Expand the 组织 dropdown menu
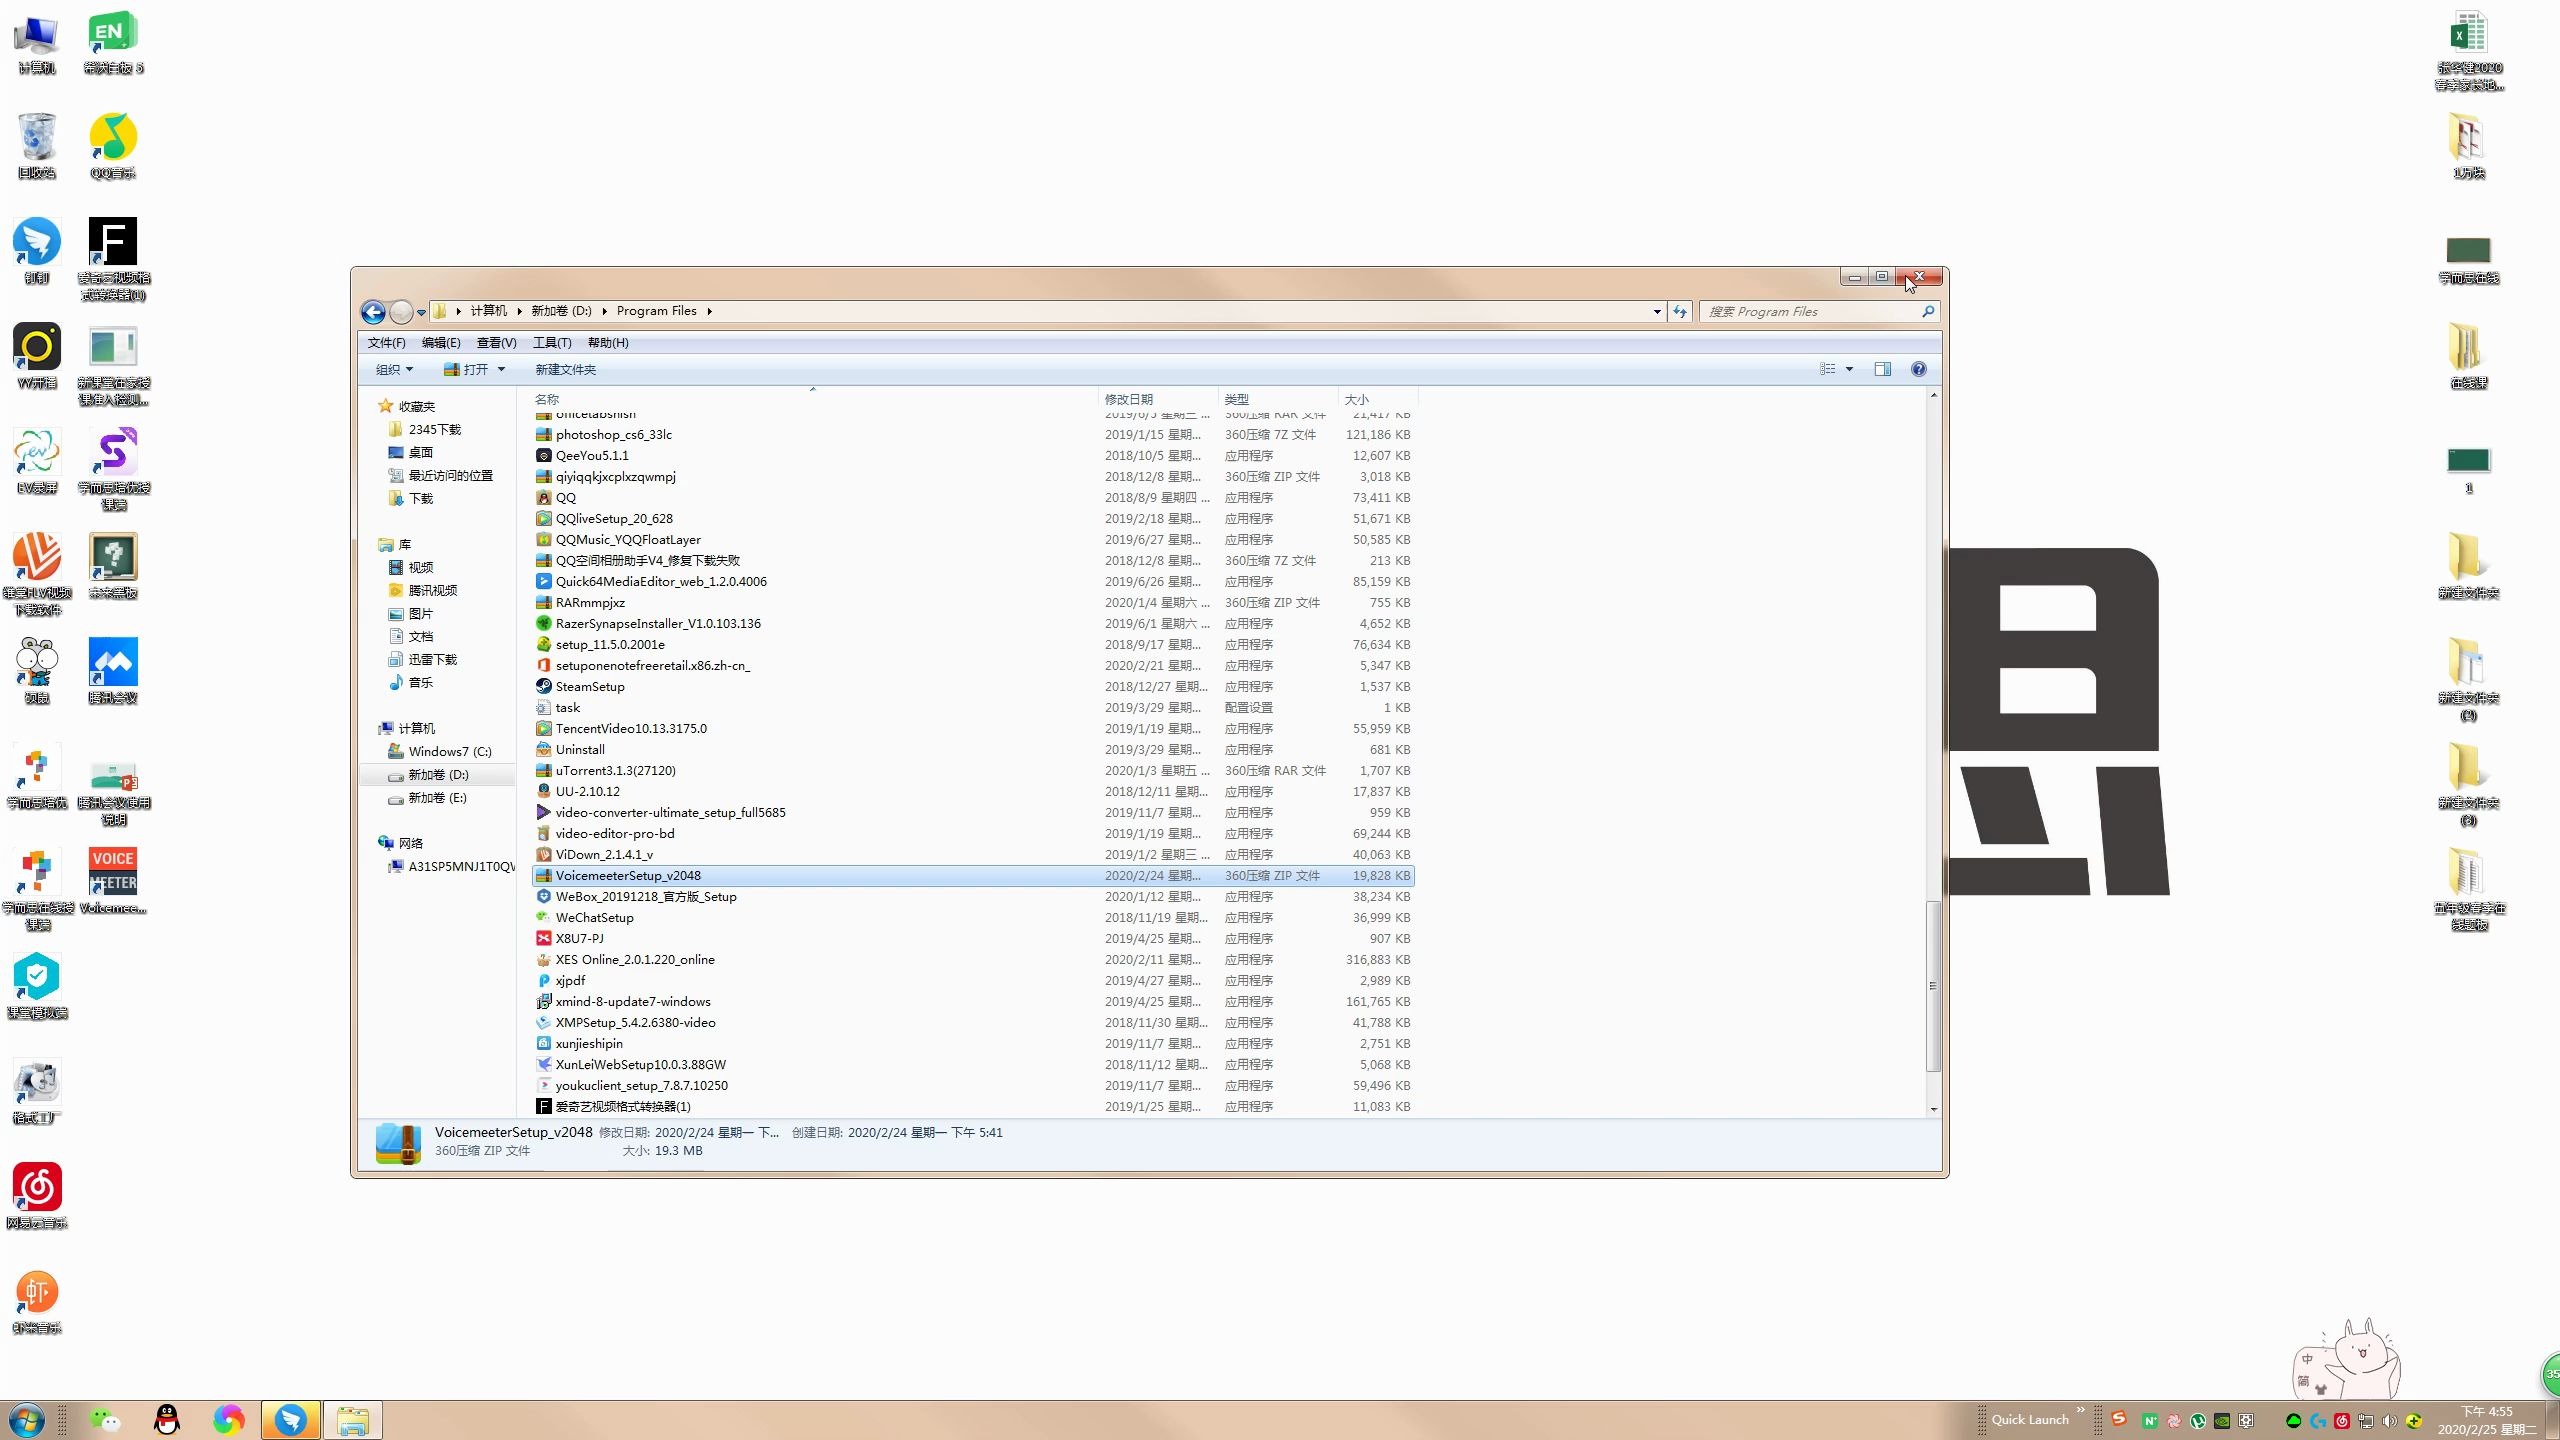2560x1440 pixels. (x=393, y=370)
